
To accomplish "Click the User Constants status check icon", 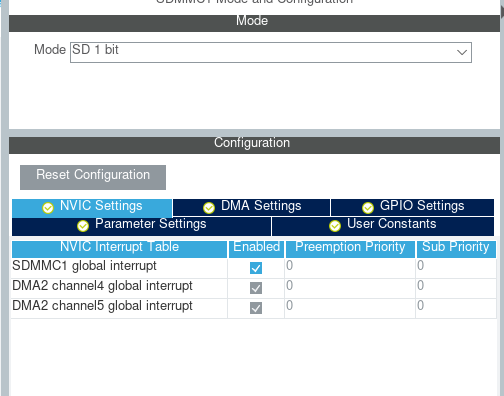I will (x=335, y=226).
